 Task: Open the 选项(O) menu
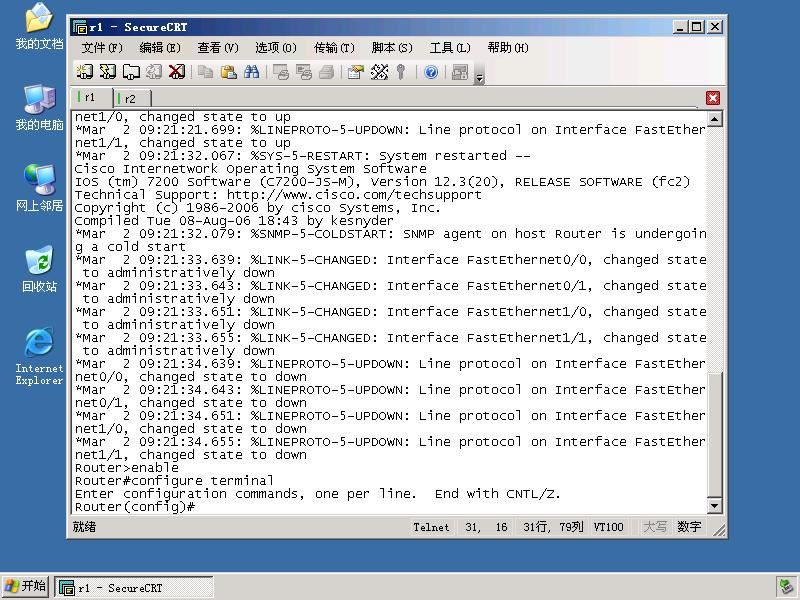click(x=276, y=48)
